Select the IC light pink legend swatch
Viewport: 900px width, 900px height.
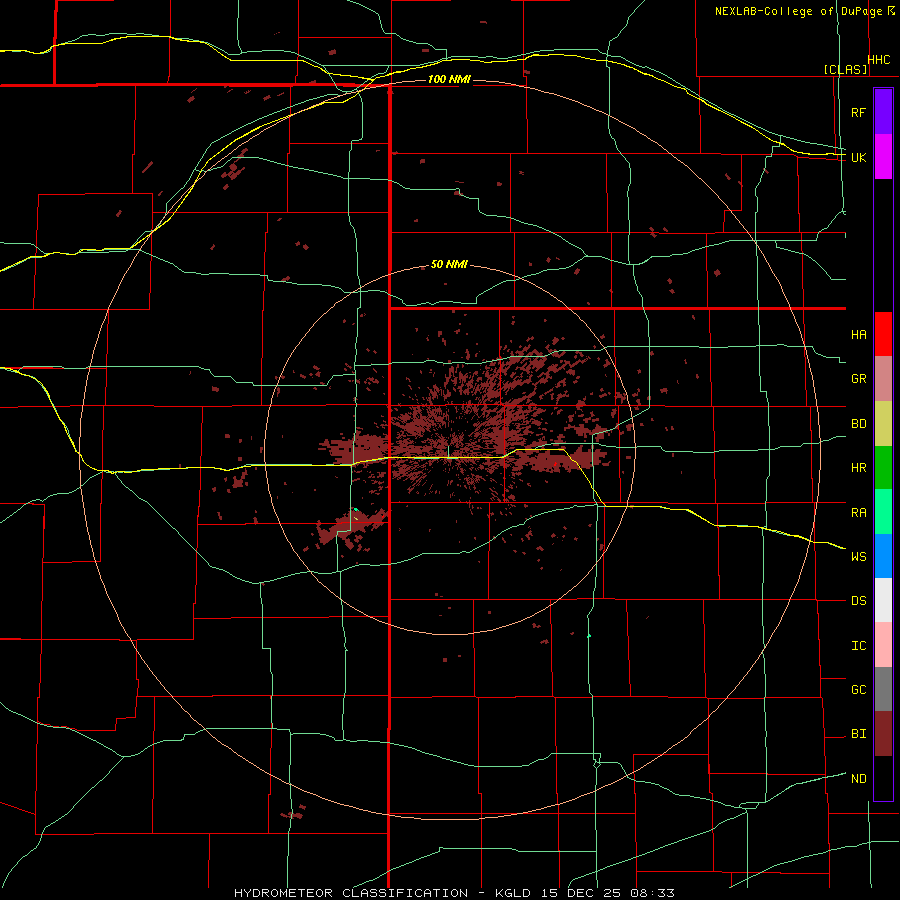883,645
